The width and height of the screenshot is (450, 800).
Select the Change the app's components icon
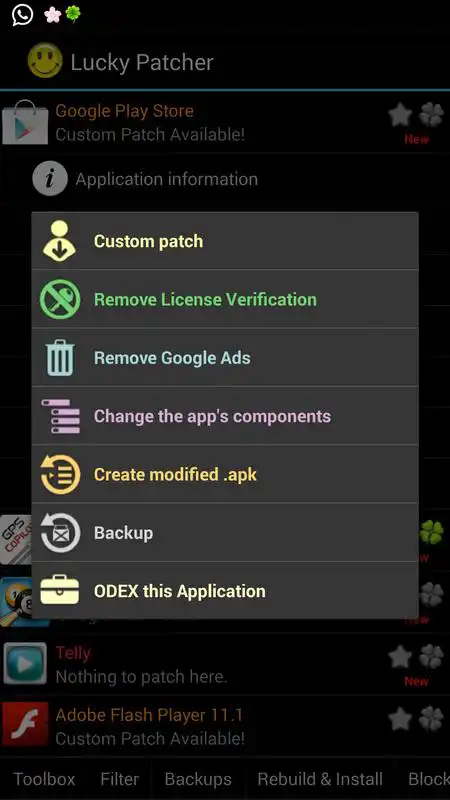tap(60, 416)
